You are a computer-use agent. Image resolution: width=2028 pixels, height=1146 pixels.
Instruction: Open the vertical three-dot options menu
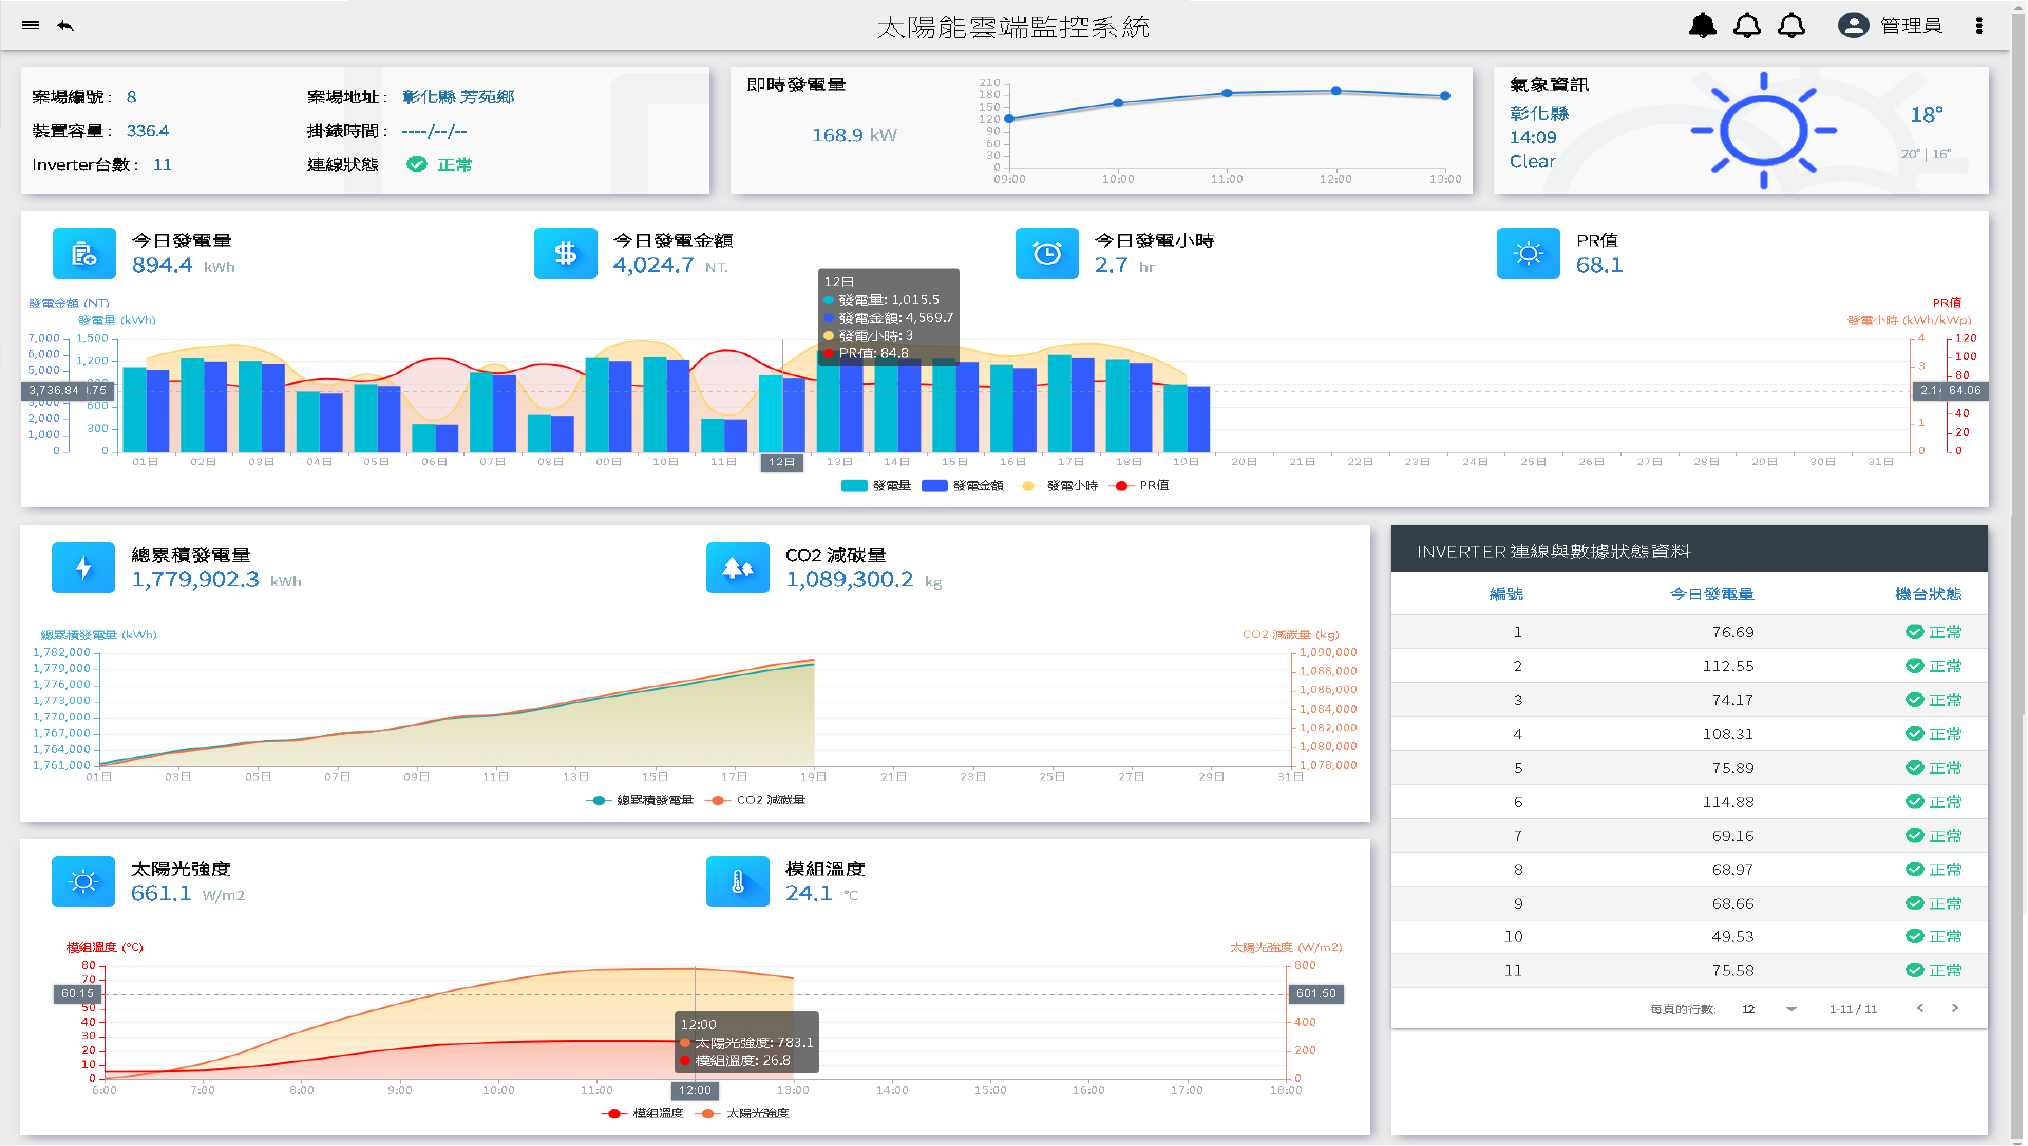(1978, 26)
